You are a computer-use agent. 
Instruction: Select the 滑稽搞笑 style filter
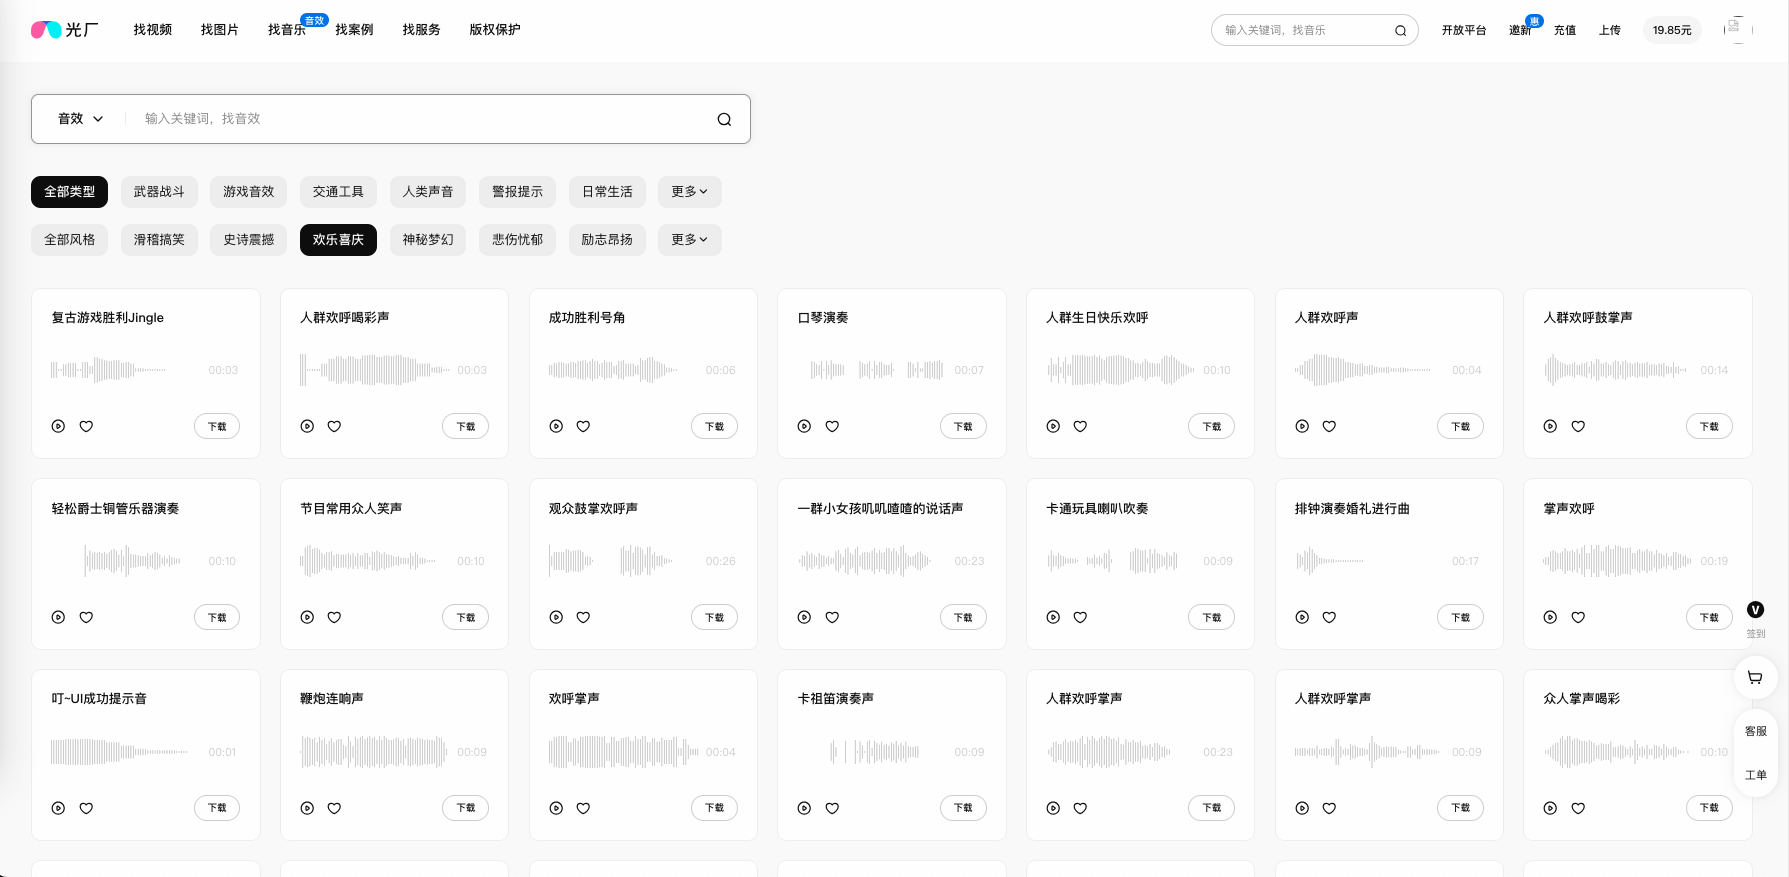point(159,240)
